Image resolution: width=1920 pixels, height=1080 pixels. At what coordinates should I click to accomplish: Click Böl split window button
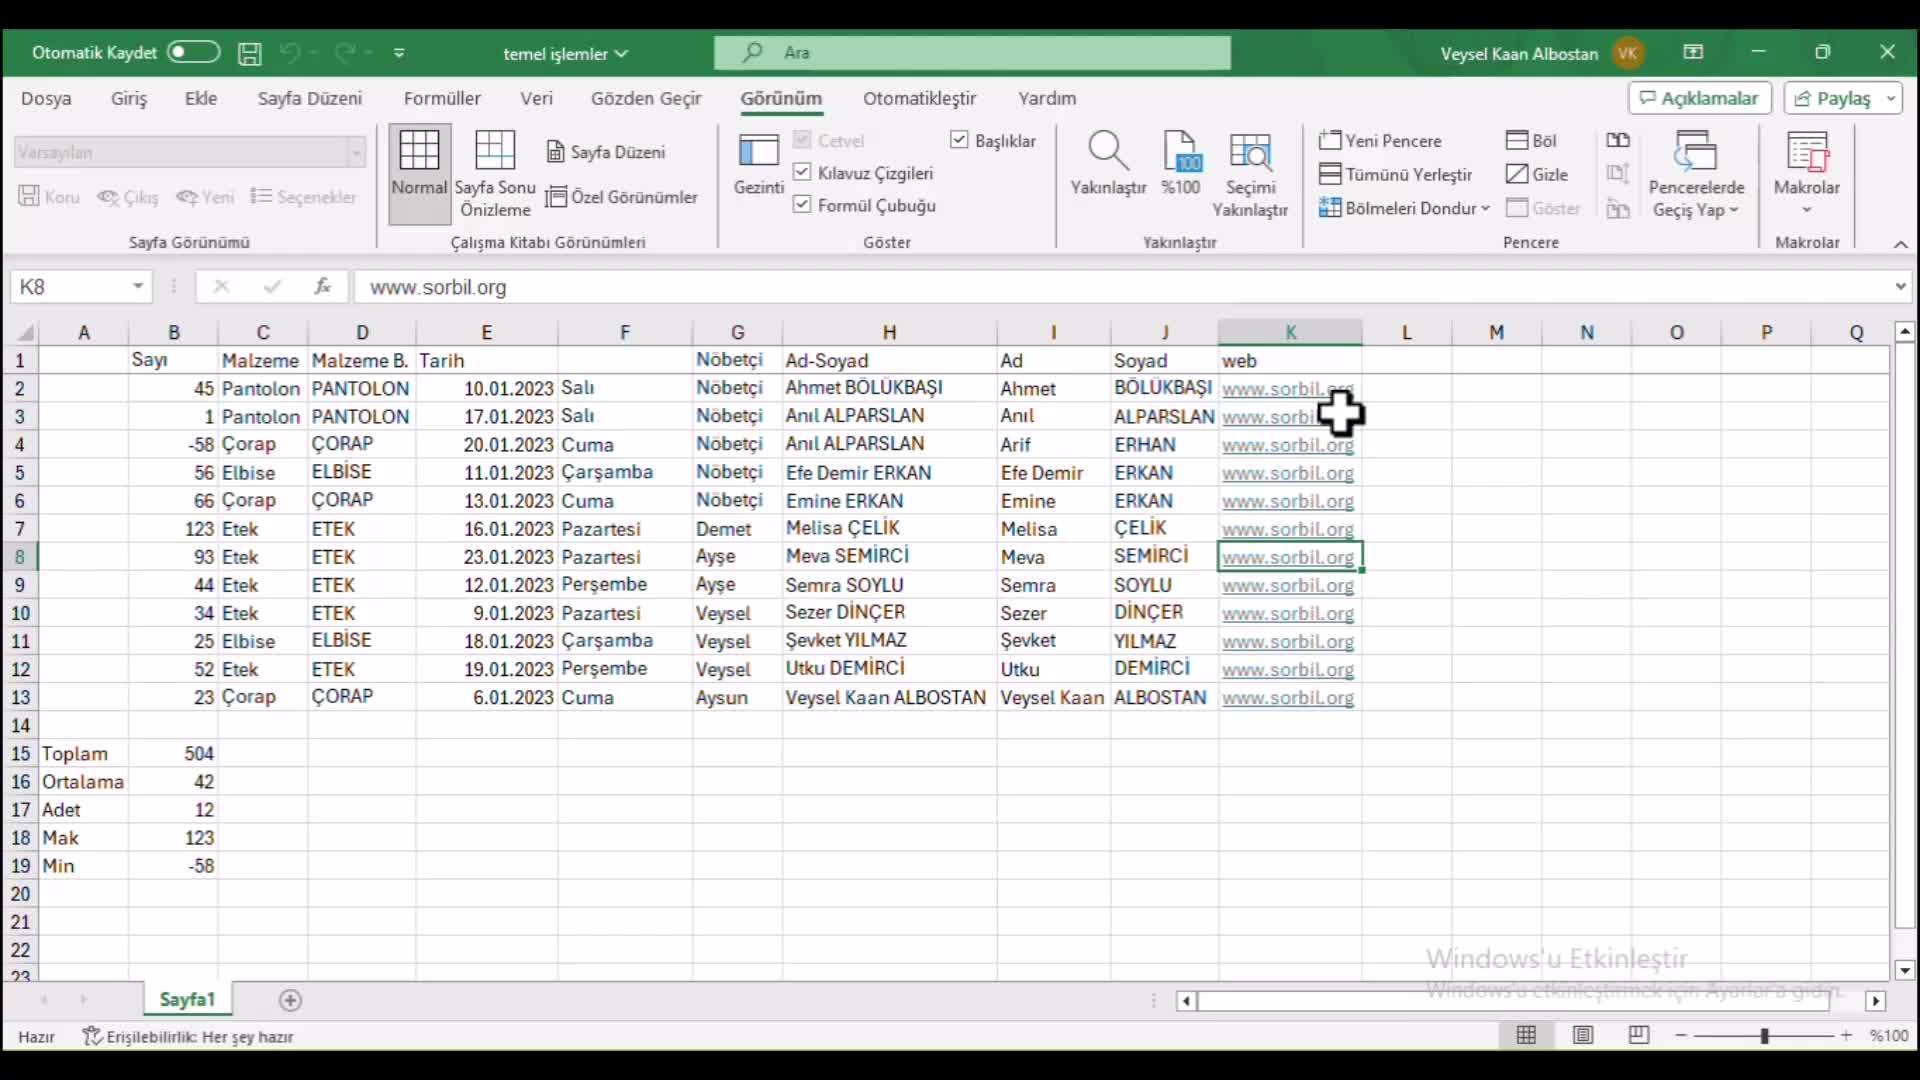pos(1531,141)
